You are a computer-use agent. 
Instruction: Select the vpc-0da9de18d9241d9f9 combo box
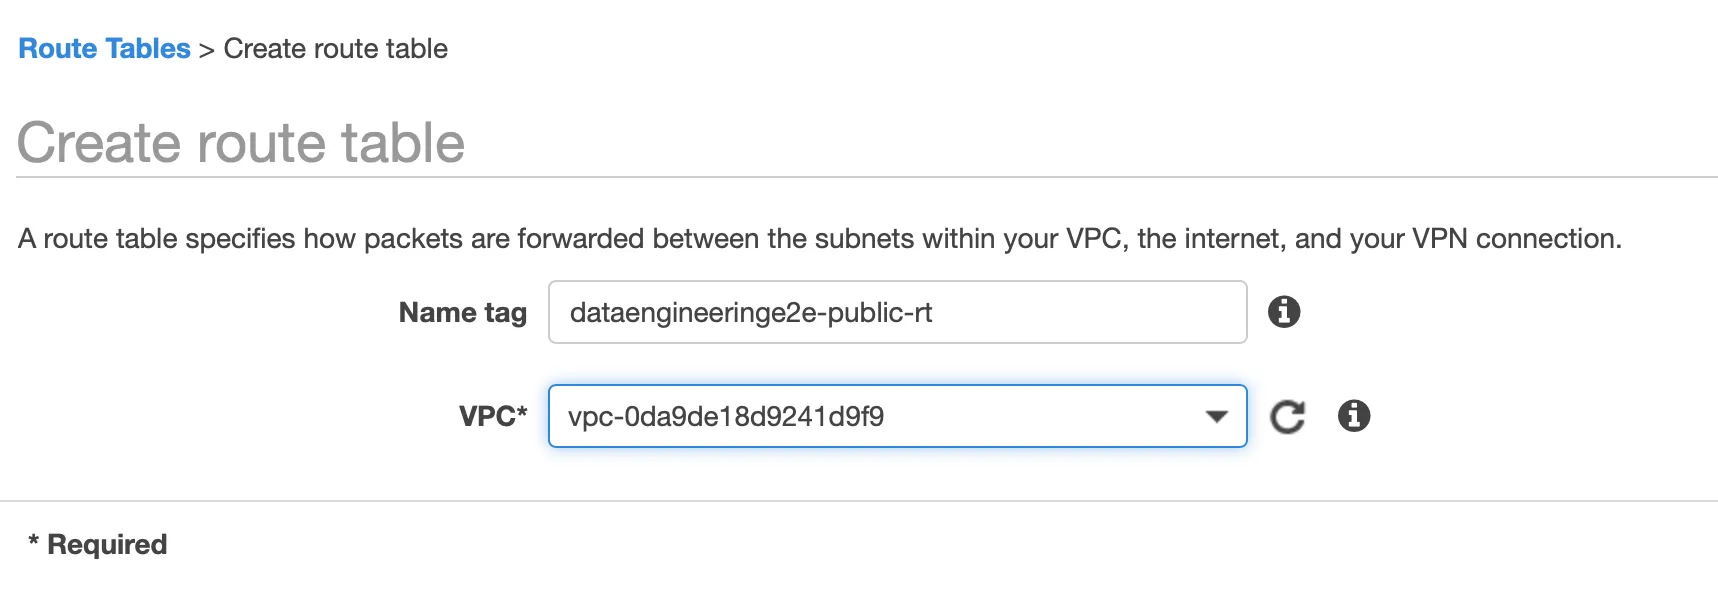click(897, 416)
